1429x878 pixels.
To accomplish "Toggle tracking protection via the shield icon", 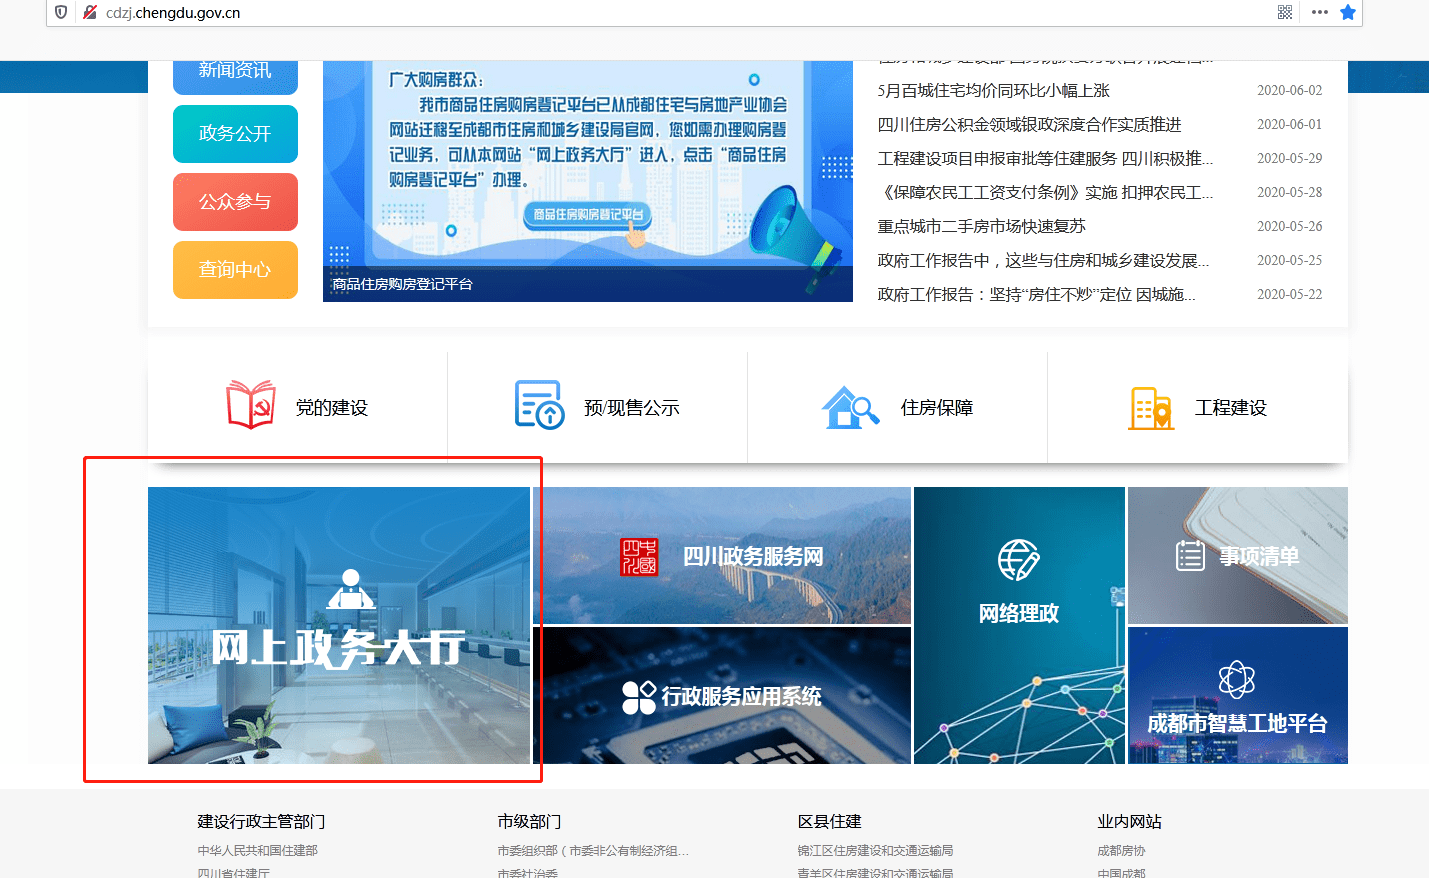I will (x=62, y=13).
